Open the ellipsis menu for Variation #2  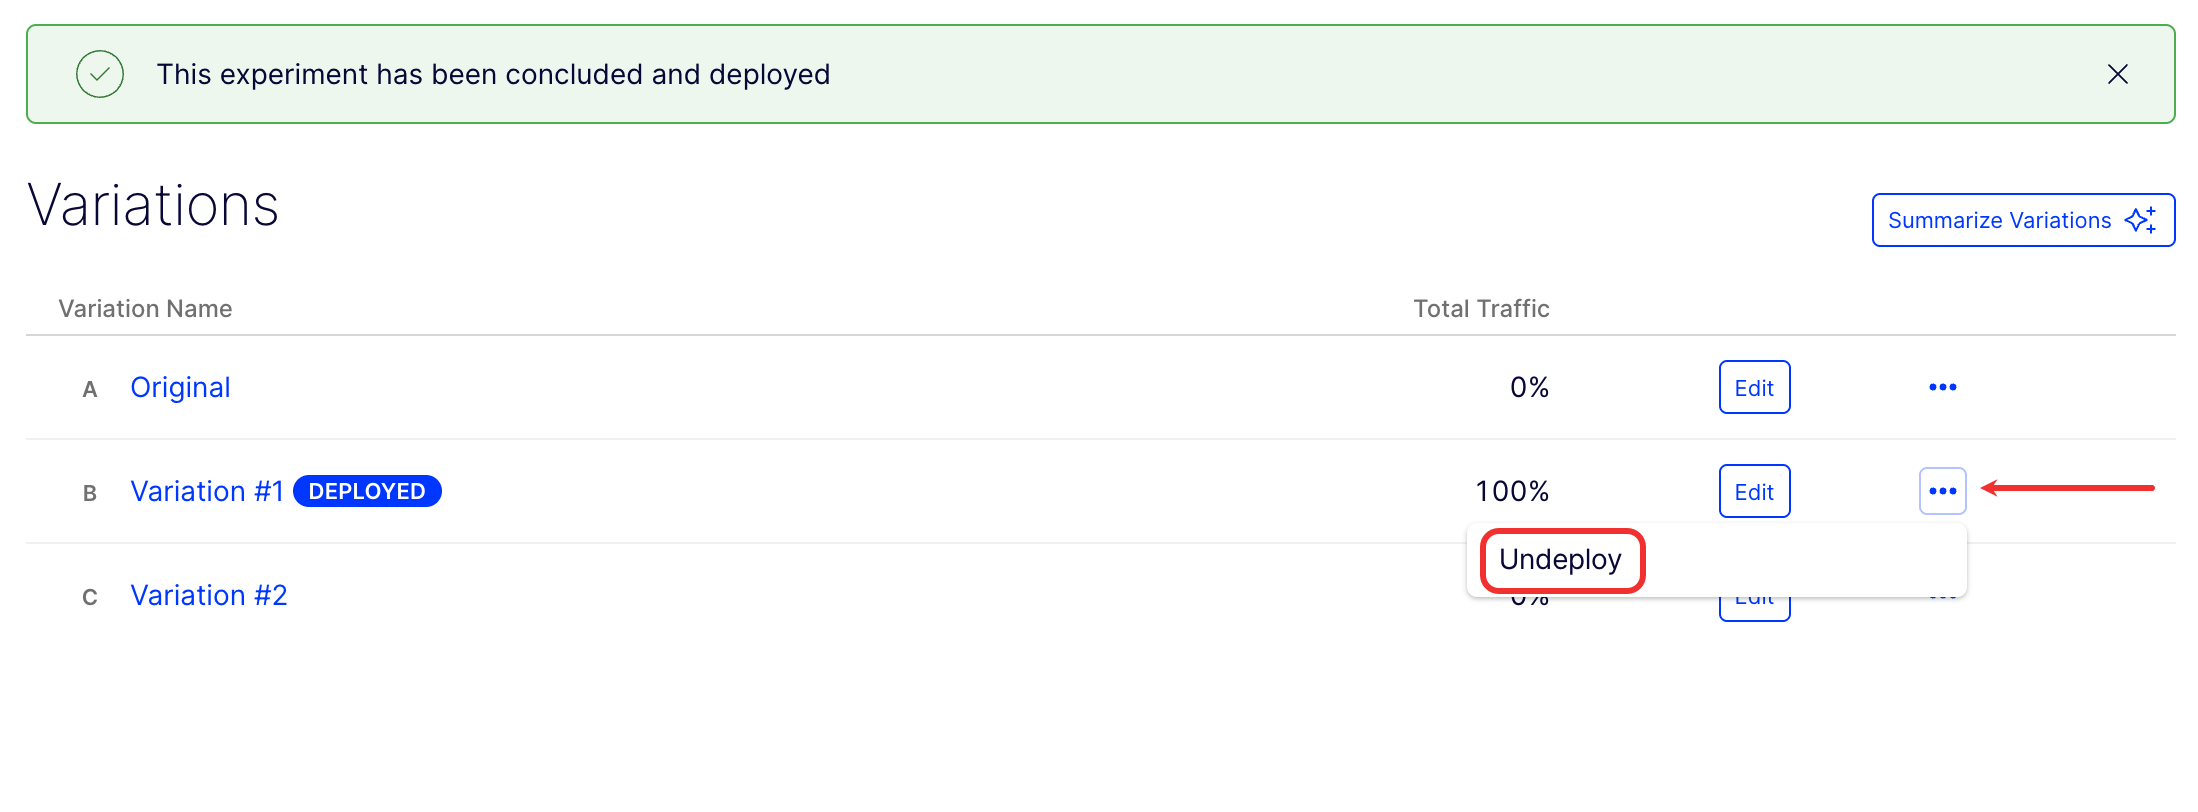point(1941,595)
